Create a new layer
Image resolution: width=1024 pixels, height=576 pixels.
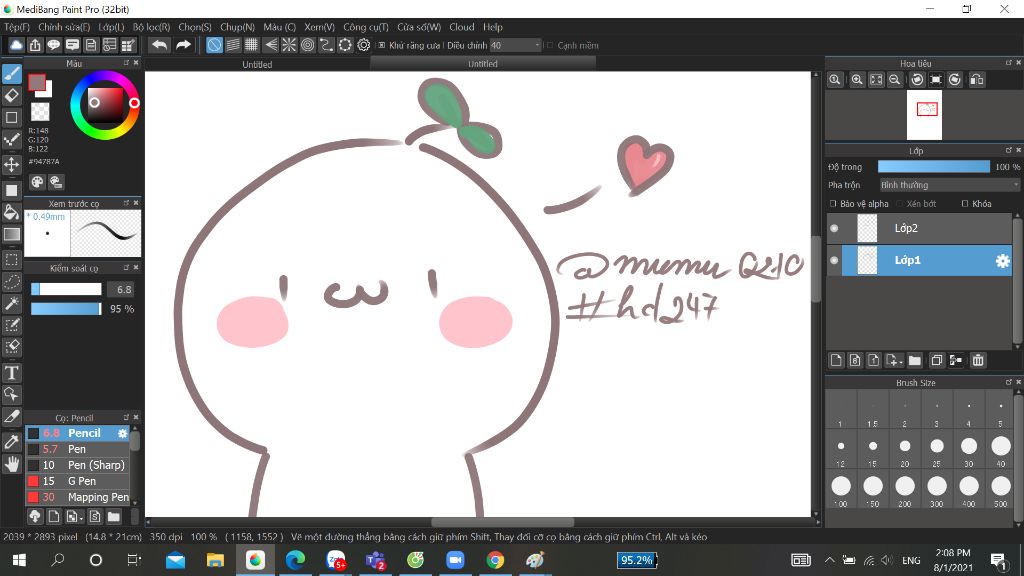pos(836,360)
